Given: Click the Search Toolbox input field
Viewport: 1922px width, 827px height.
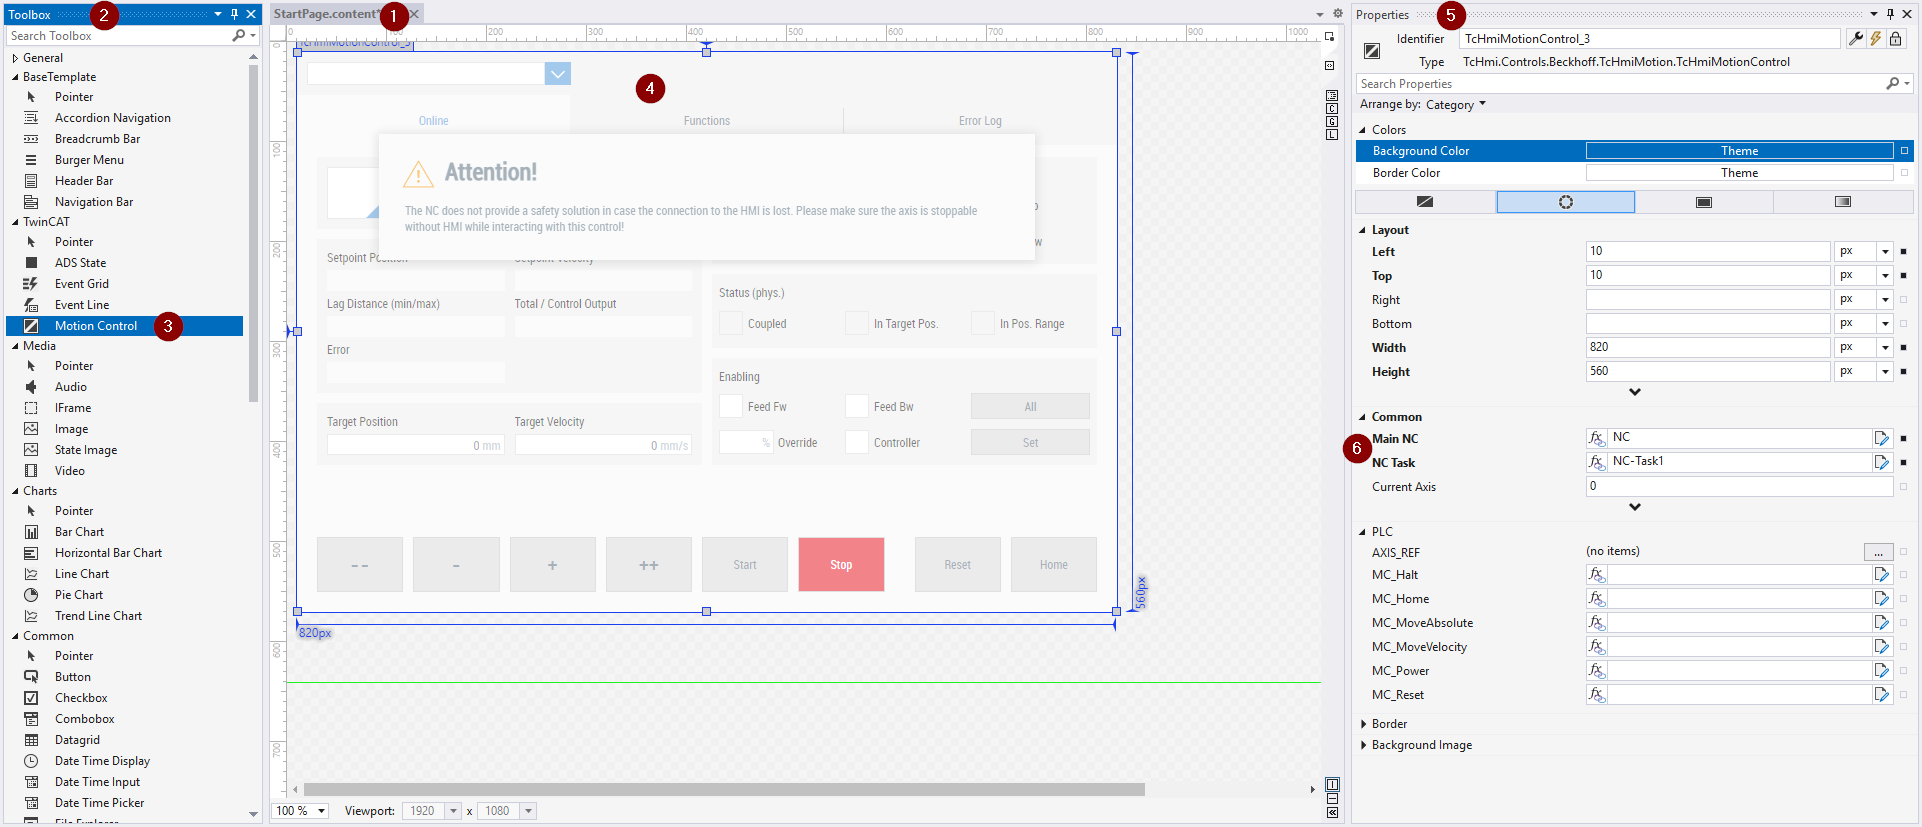Looking at the screenshot, I should [120, 36].
